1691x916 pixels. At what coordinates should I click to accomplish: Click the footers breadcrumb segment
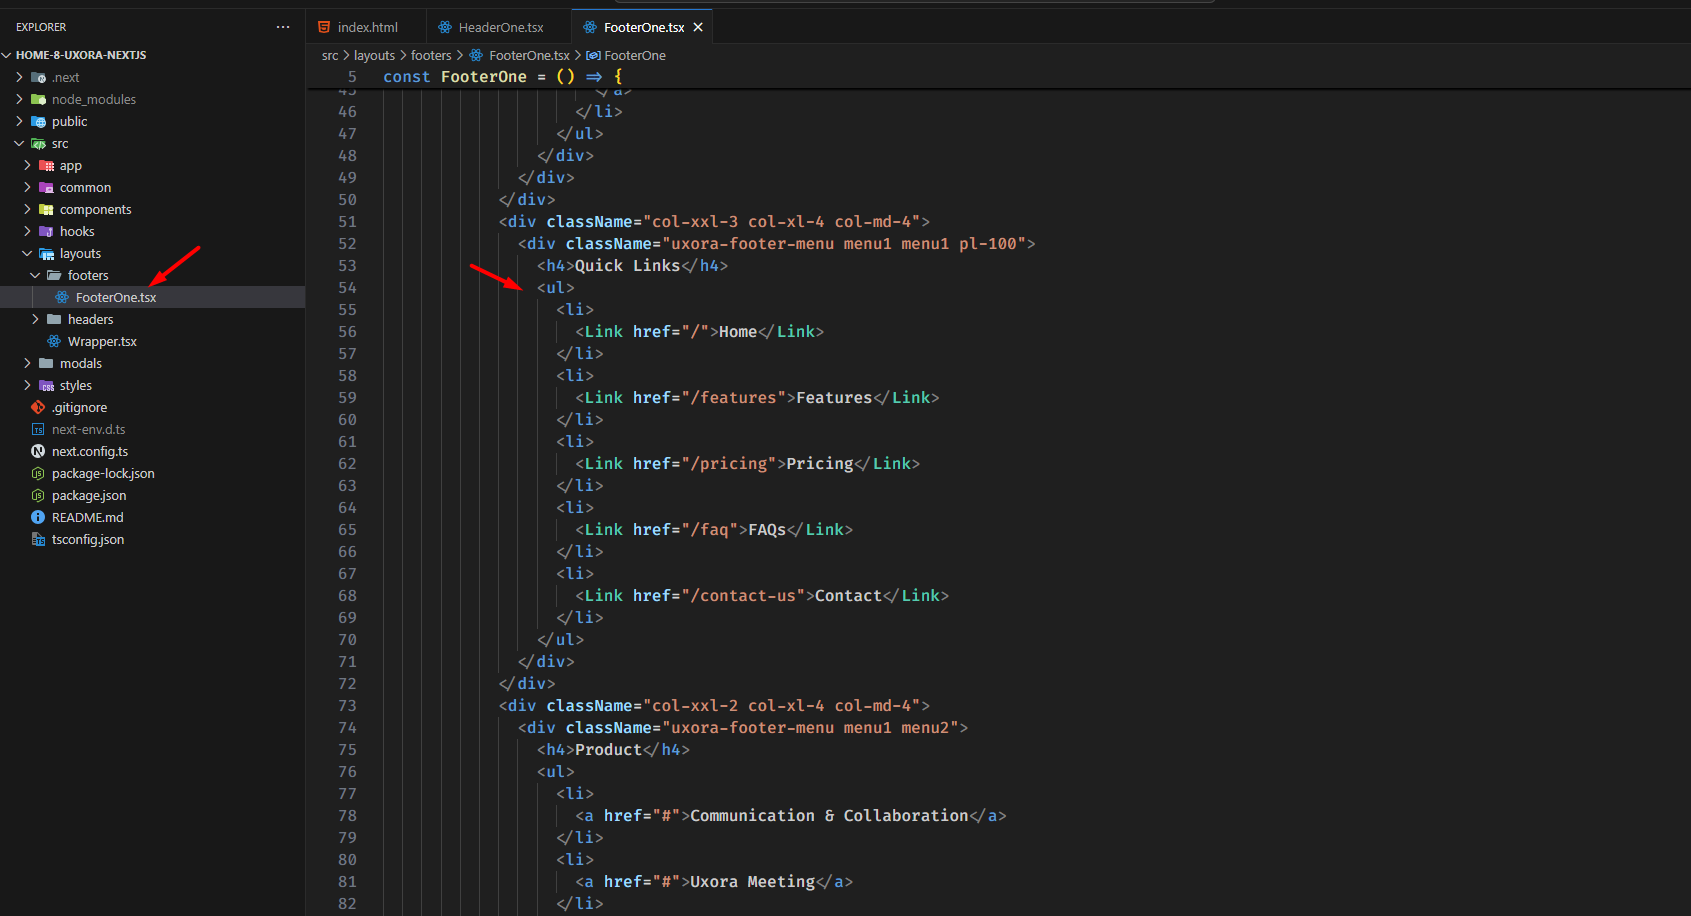(x=431, y=55)
